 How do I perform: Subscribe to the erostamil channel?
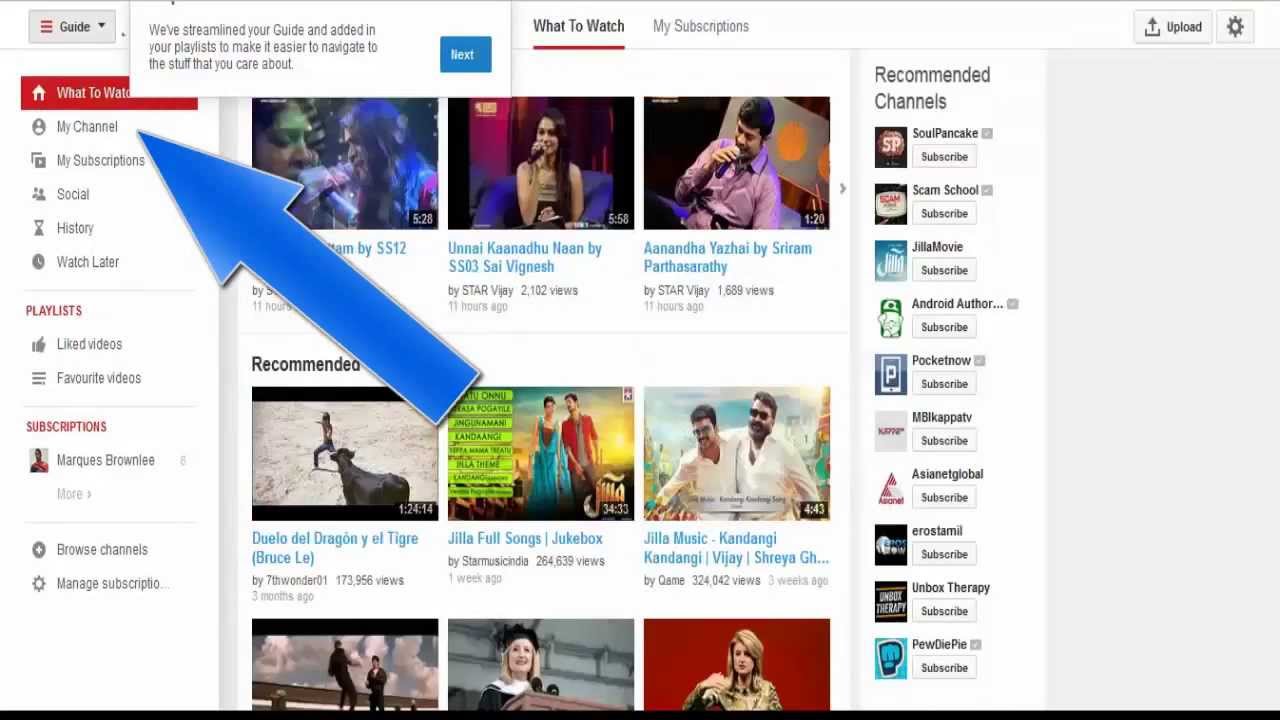[x=944, y=554]
